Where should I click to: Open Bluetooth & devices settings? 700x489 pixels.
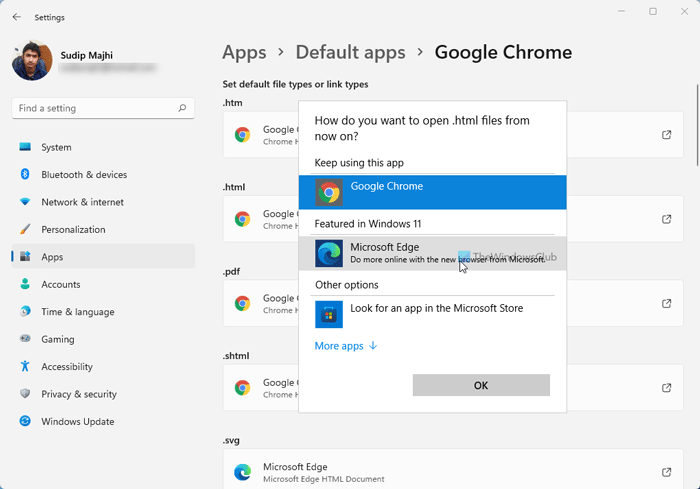click(x=84, y=175)
